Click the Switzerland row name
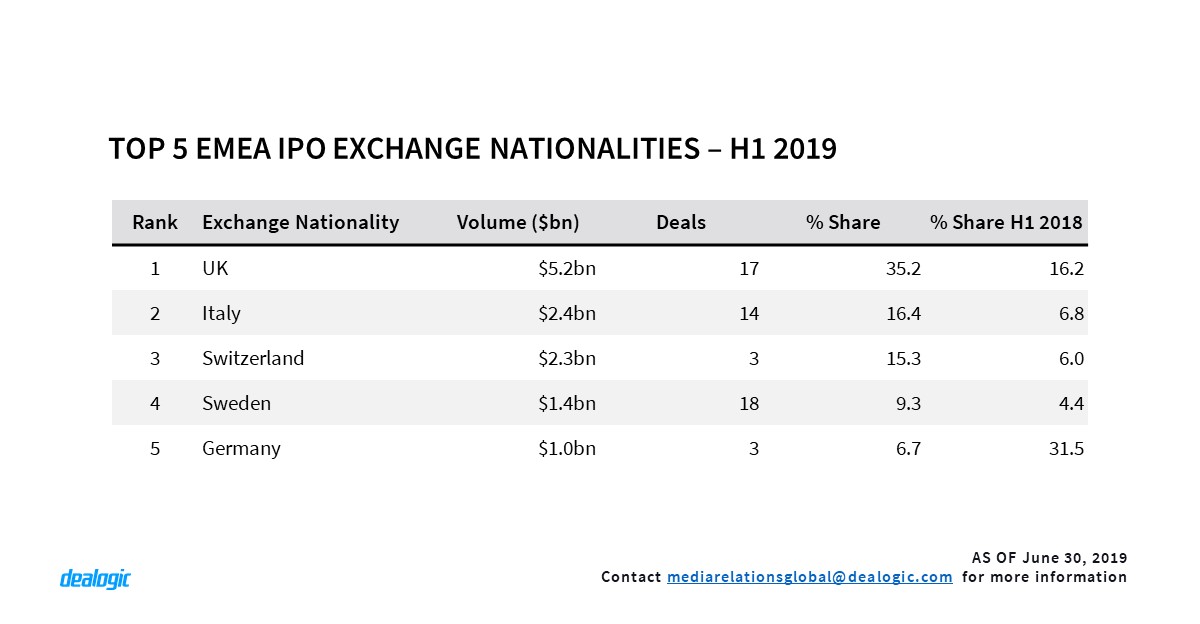The height and width of the screenshot is (624, 1200). [x=253, y=358]
